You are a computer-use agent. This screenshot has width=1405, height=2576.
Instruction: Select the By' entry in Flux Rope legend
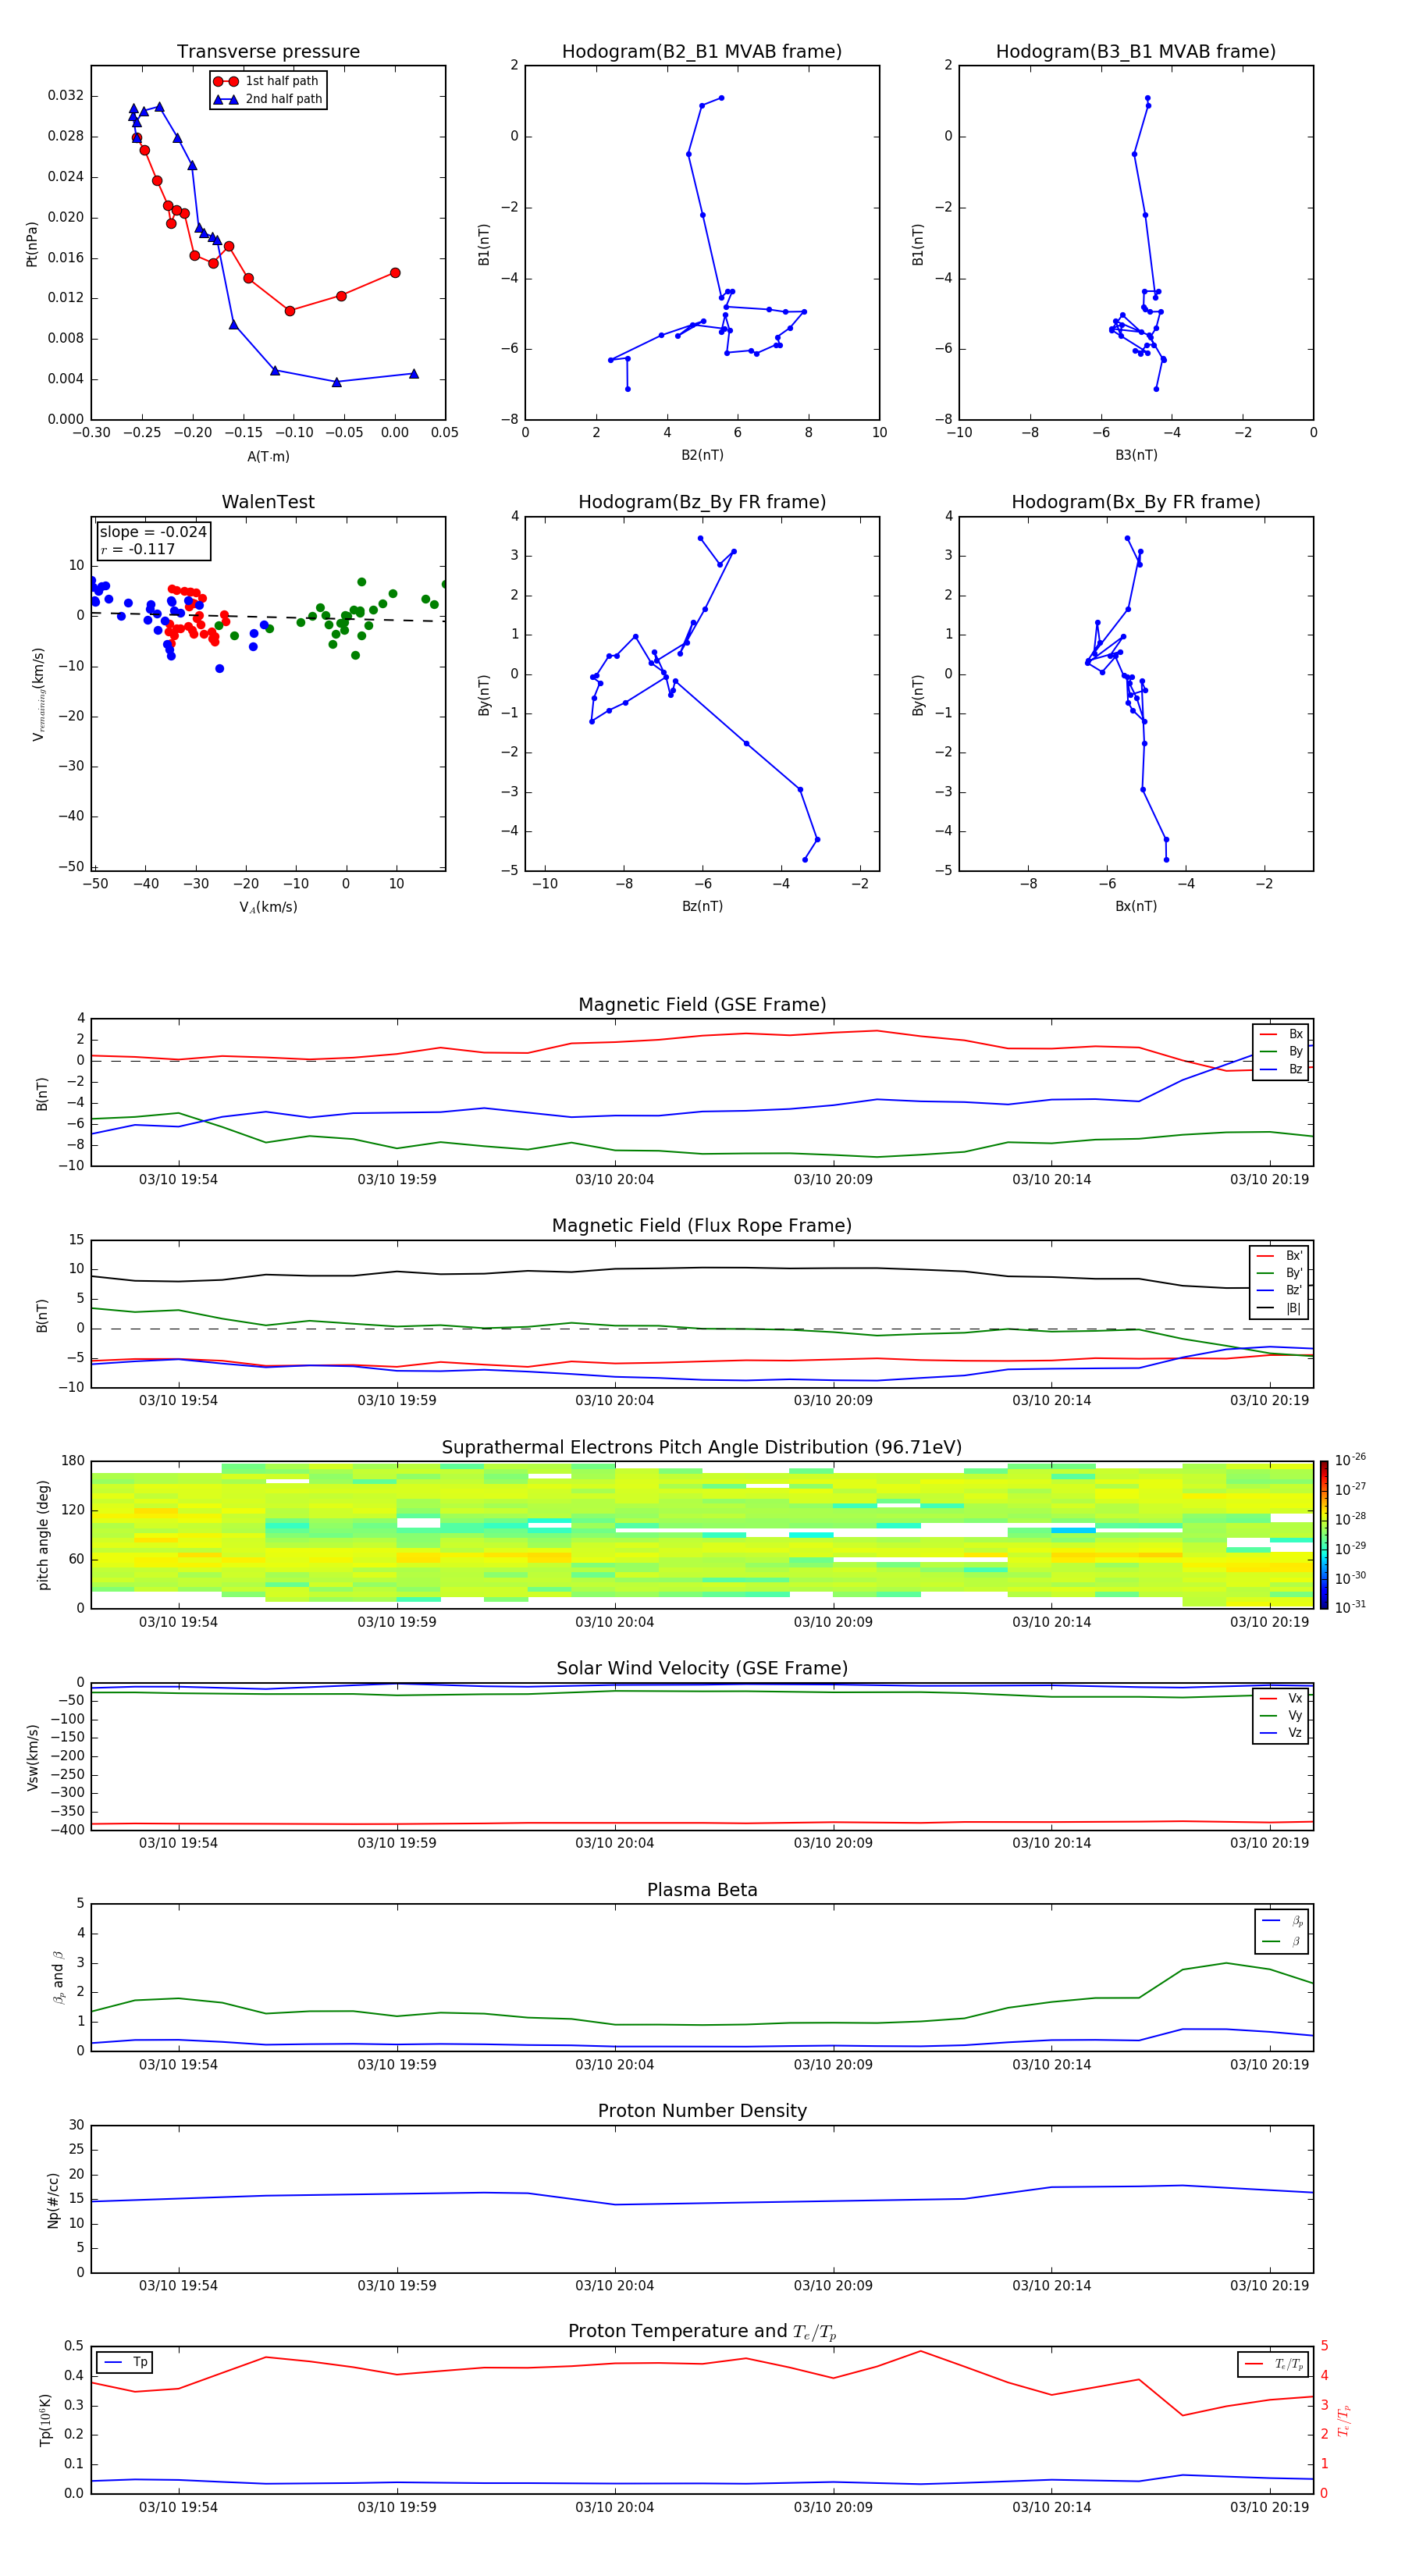1279,1273
